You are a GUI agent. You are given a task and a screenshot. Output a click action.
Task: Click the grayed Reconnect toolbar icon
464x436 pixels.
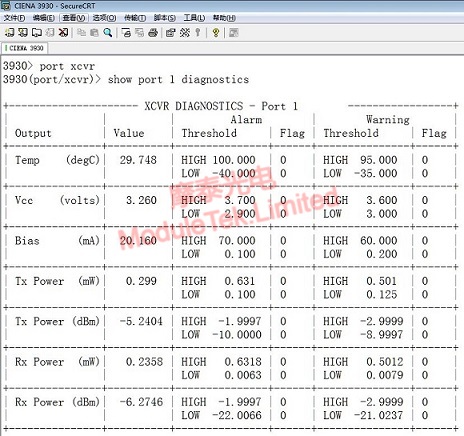coord(50,32)
